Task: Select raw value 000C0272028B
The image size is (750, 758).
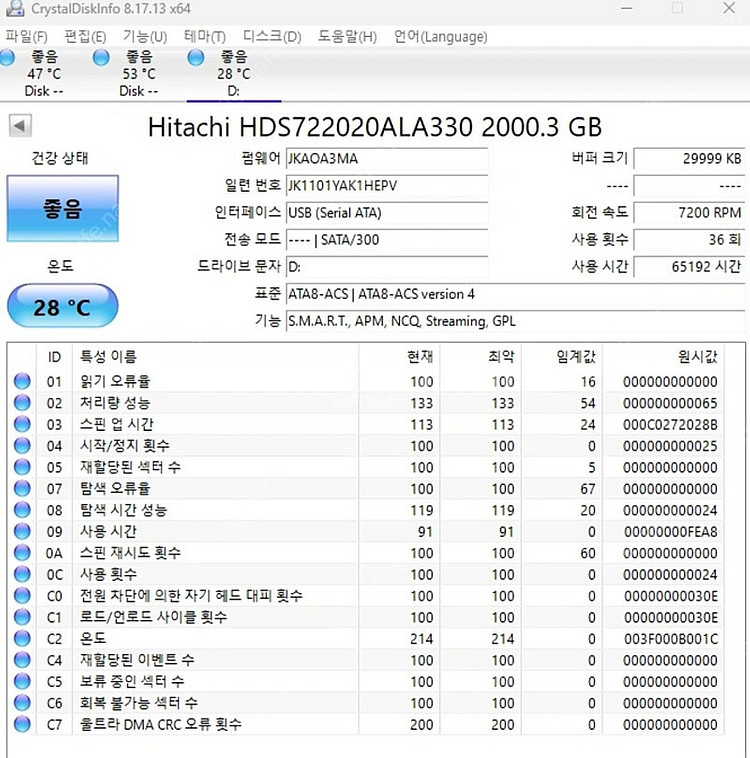Action: click(x=670, y=424)
